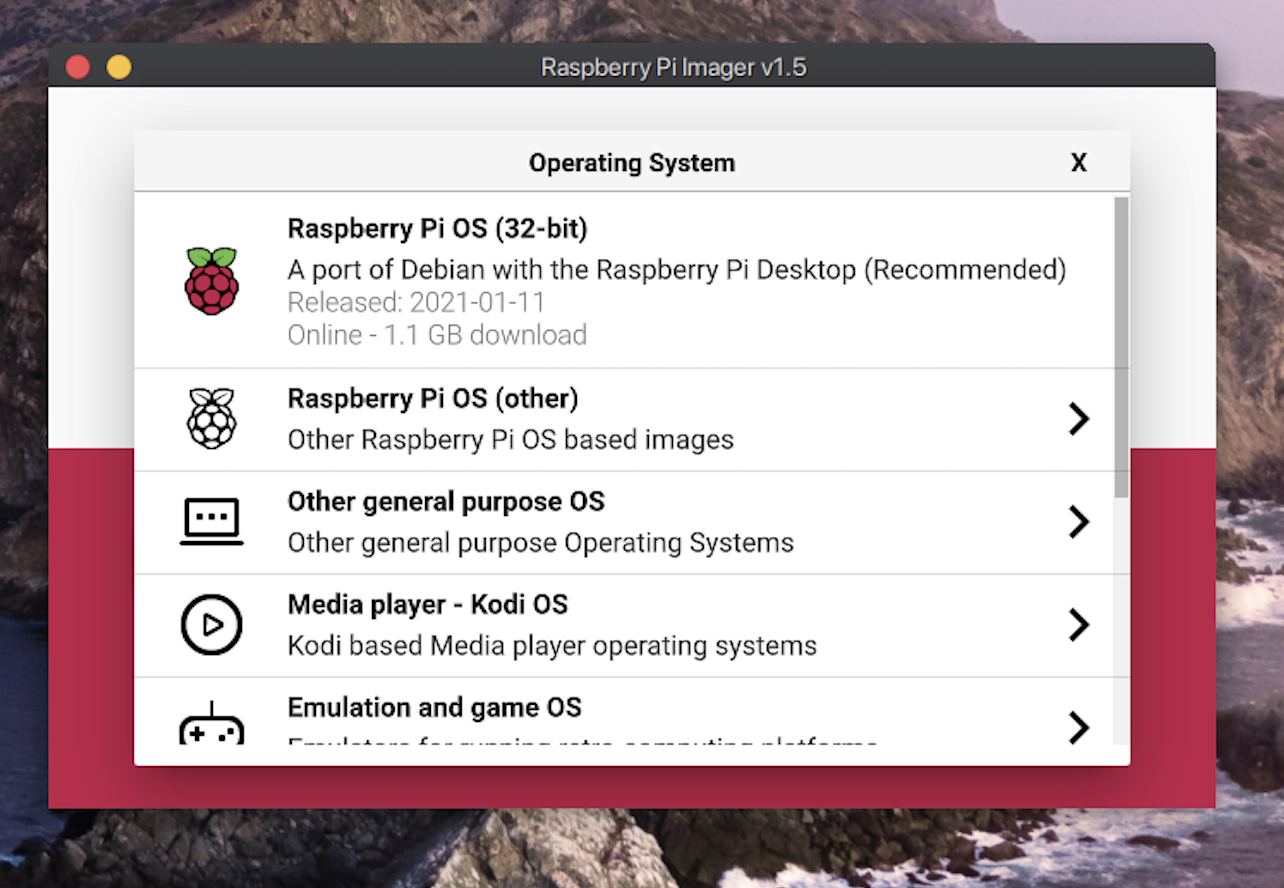Click the 'Online - 1.1 GB download' text
Screen dimensions: 1284x888
[437, 335]
